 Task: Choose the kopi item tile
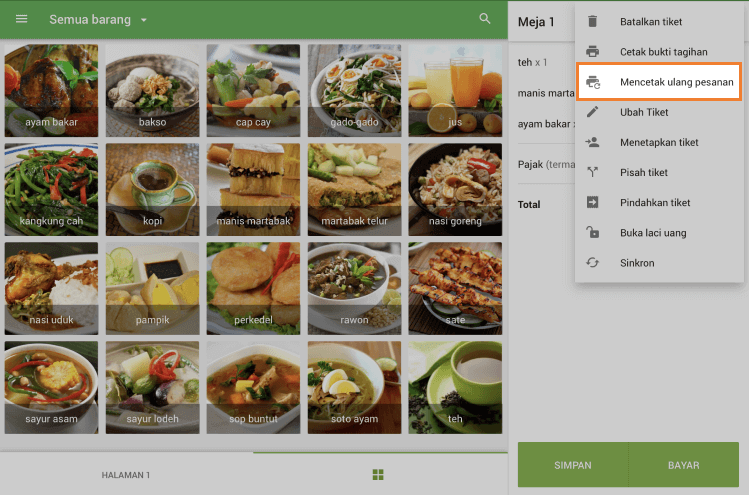151,189
